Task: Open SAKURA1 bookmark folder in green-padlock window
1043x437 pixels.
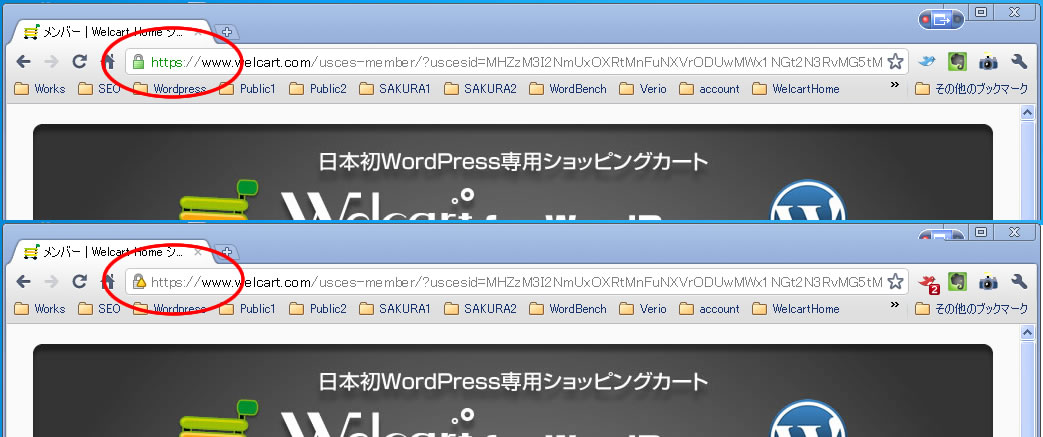Action: pyautogui.click(x=394, y=88)
